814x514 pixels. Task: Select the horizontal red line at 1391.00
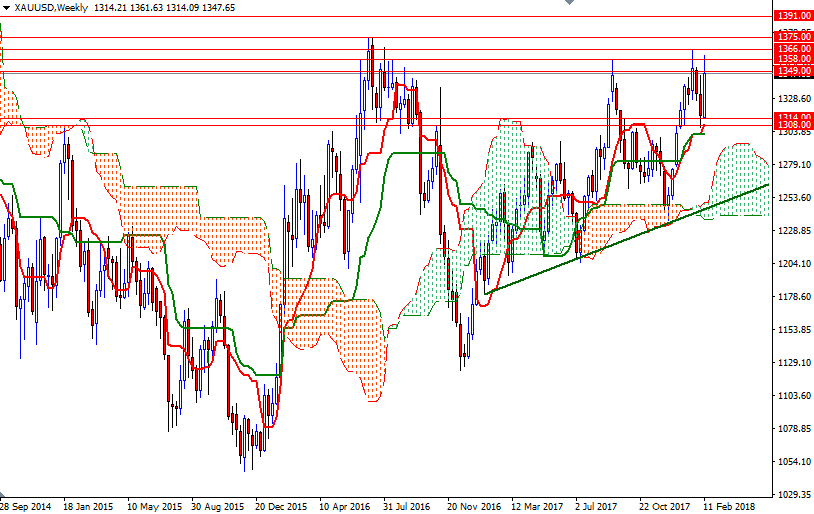(400, 16)
